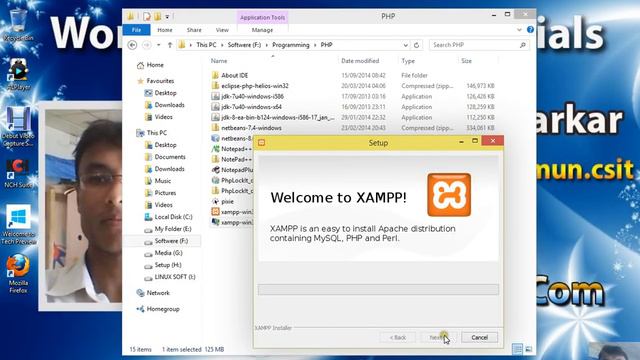This screenshot has width=640, height=360.
Task: Expand the ribbon chevron
Action: (519, 29)
